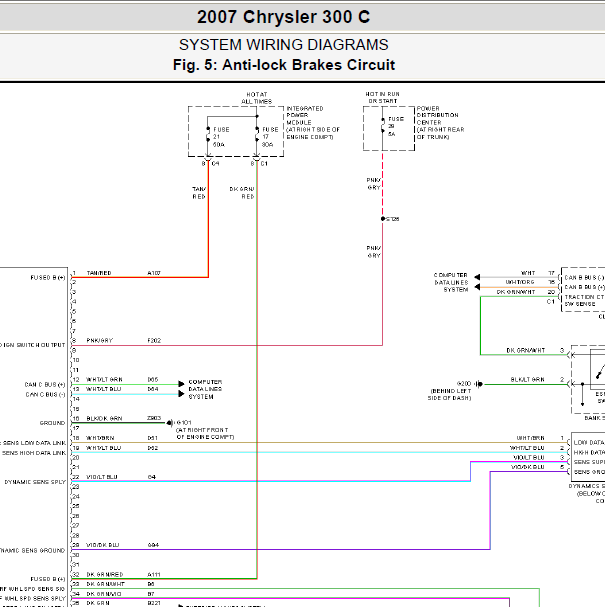Click the 'SYSTEM WIRING DIAGRAMS' heading
This screenshot has width=605, height=607.
tap(283, 45)
